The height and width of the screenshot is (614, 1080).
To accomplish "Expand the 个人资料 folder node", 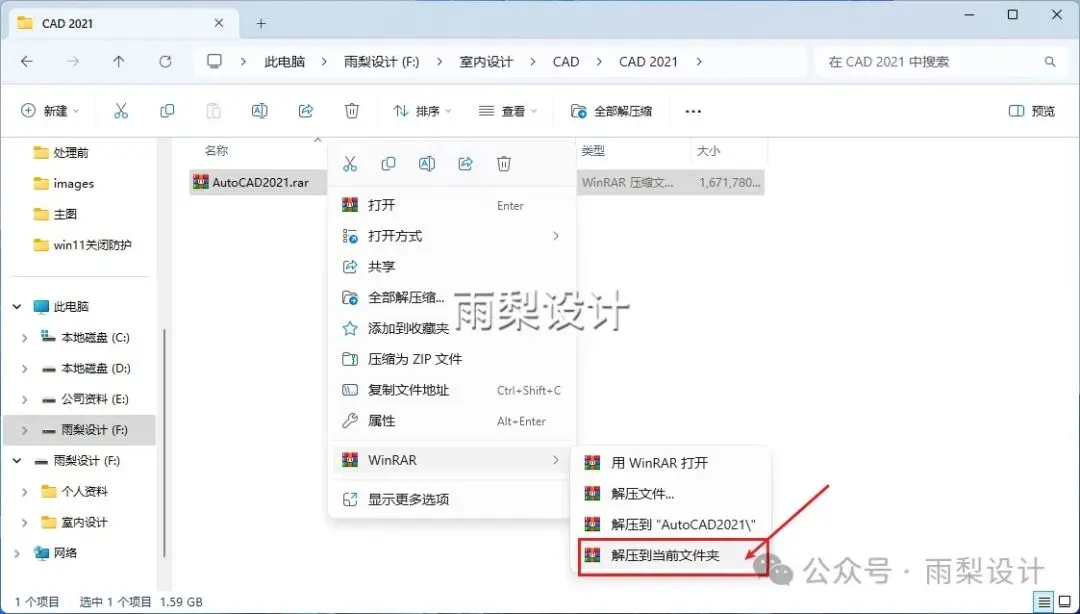I will point(25,492).
